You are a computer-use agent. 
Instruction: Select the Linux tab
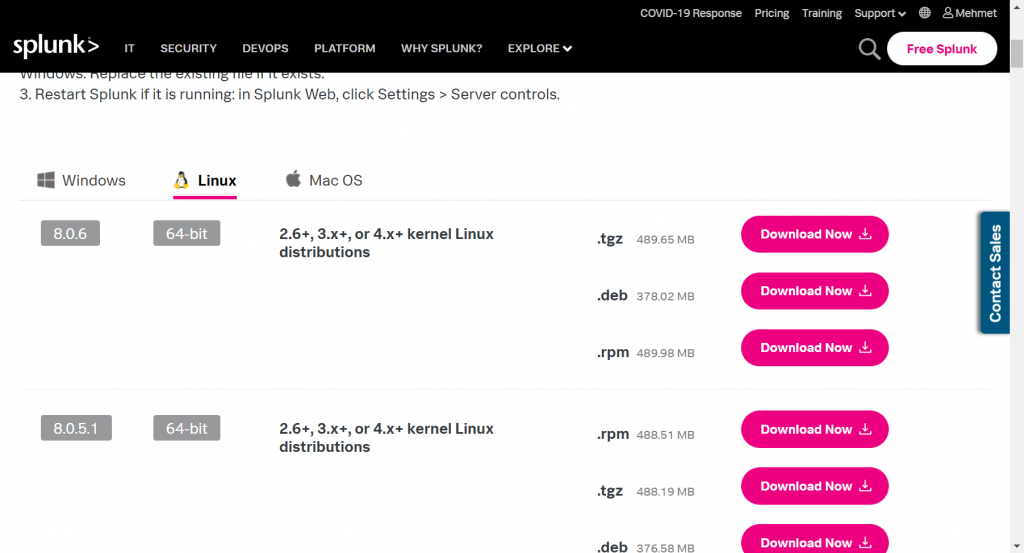[205, 181]
